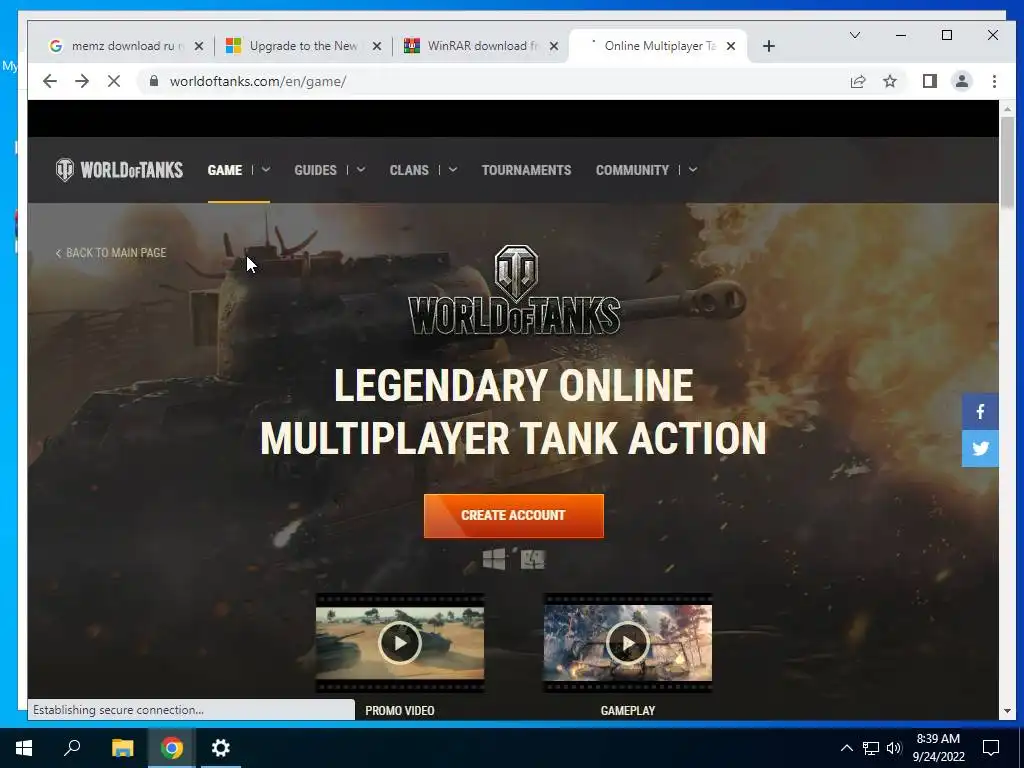The width and height of the screenshot is (1024, 768).
Task: Click the Windows platform icon below Create Account
Action: pos(494,559)
